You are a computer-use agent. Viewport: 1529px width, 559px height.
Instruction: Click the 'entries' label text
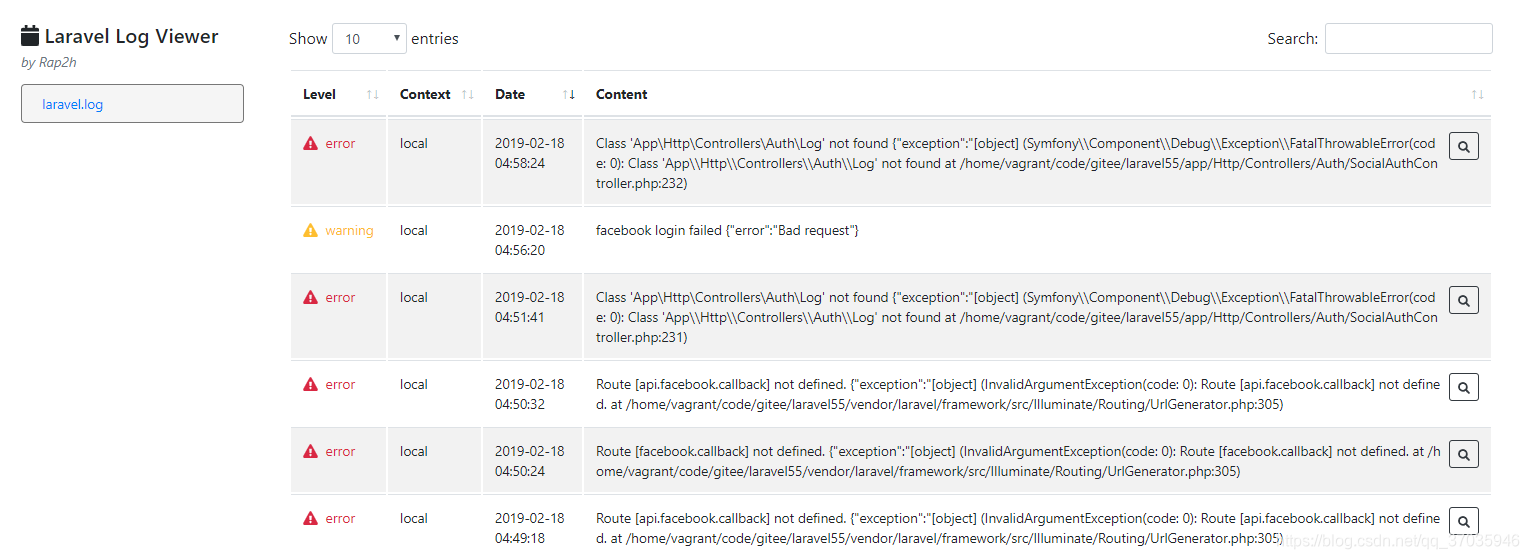[x=435, y=38]
